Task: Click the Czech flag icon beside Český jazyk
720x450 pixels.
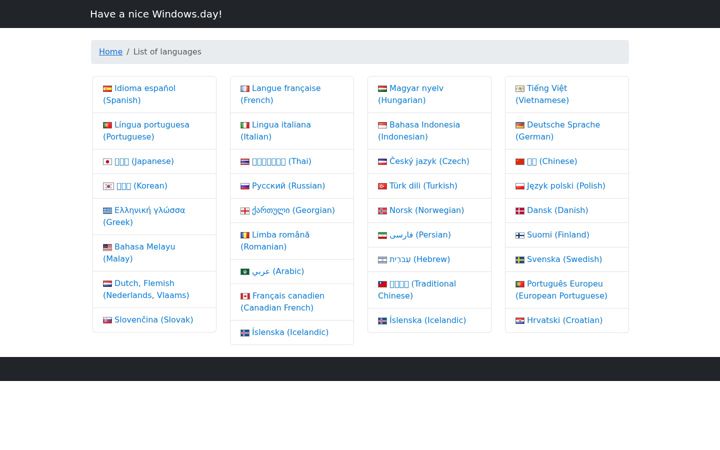Action: point(382,162)
